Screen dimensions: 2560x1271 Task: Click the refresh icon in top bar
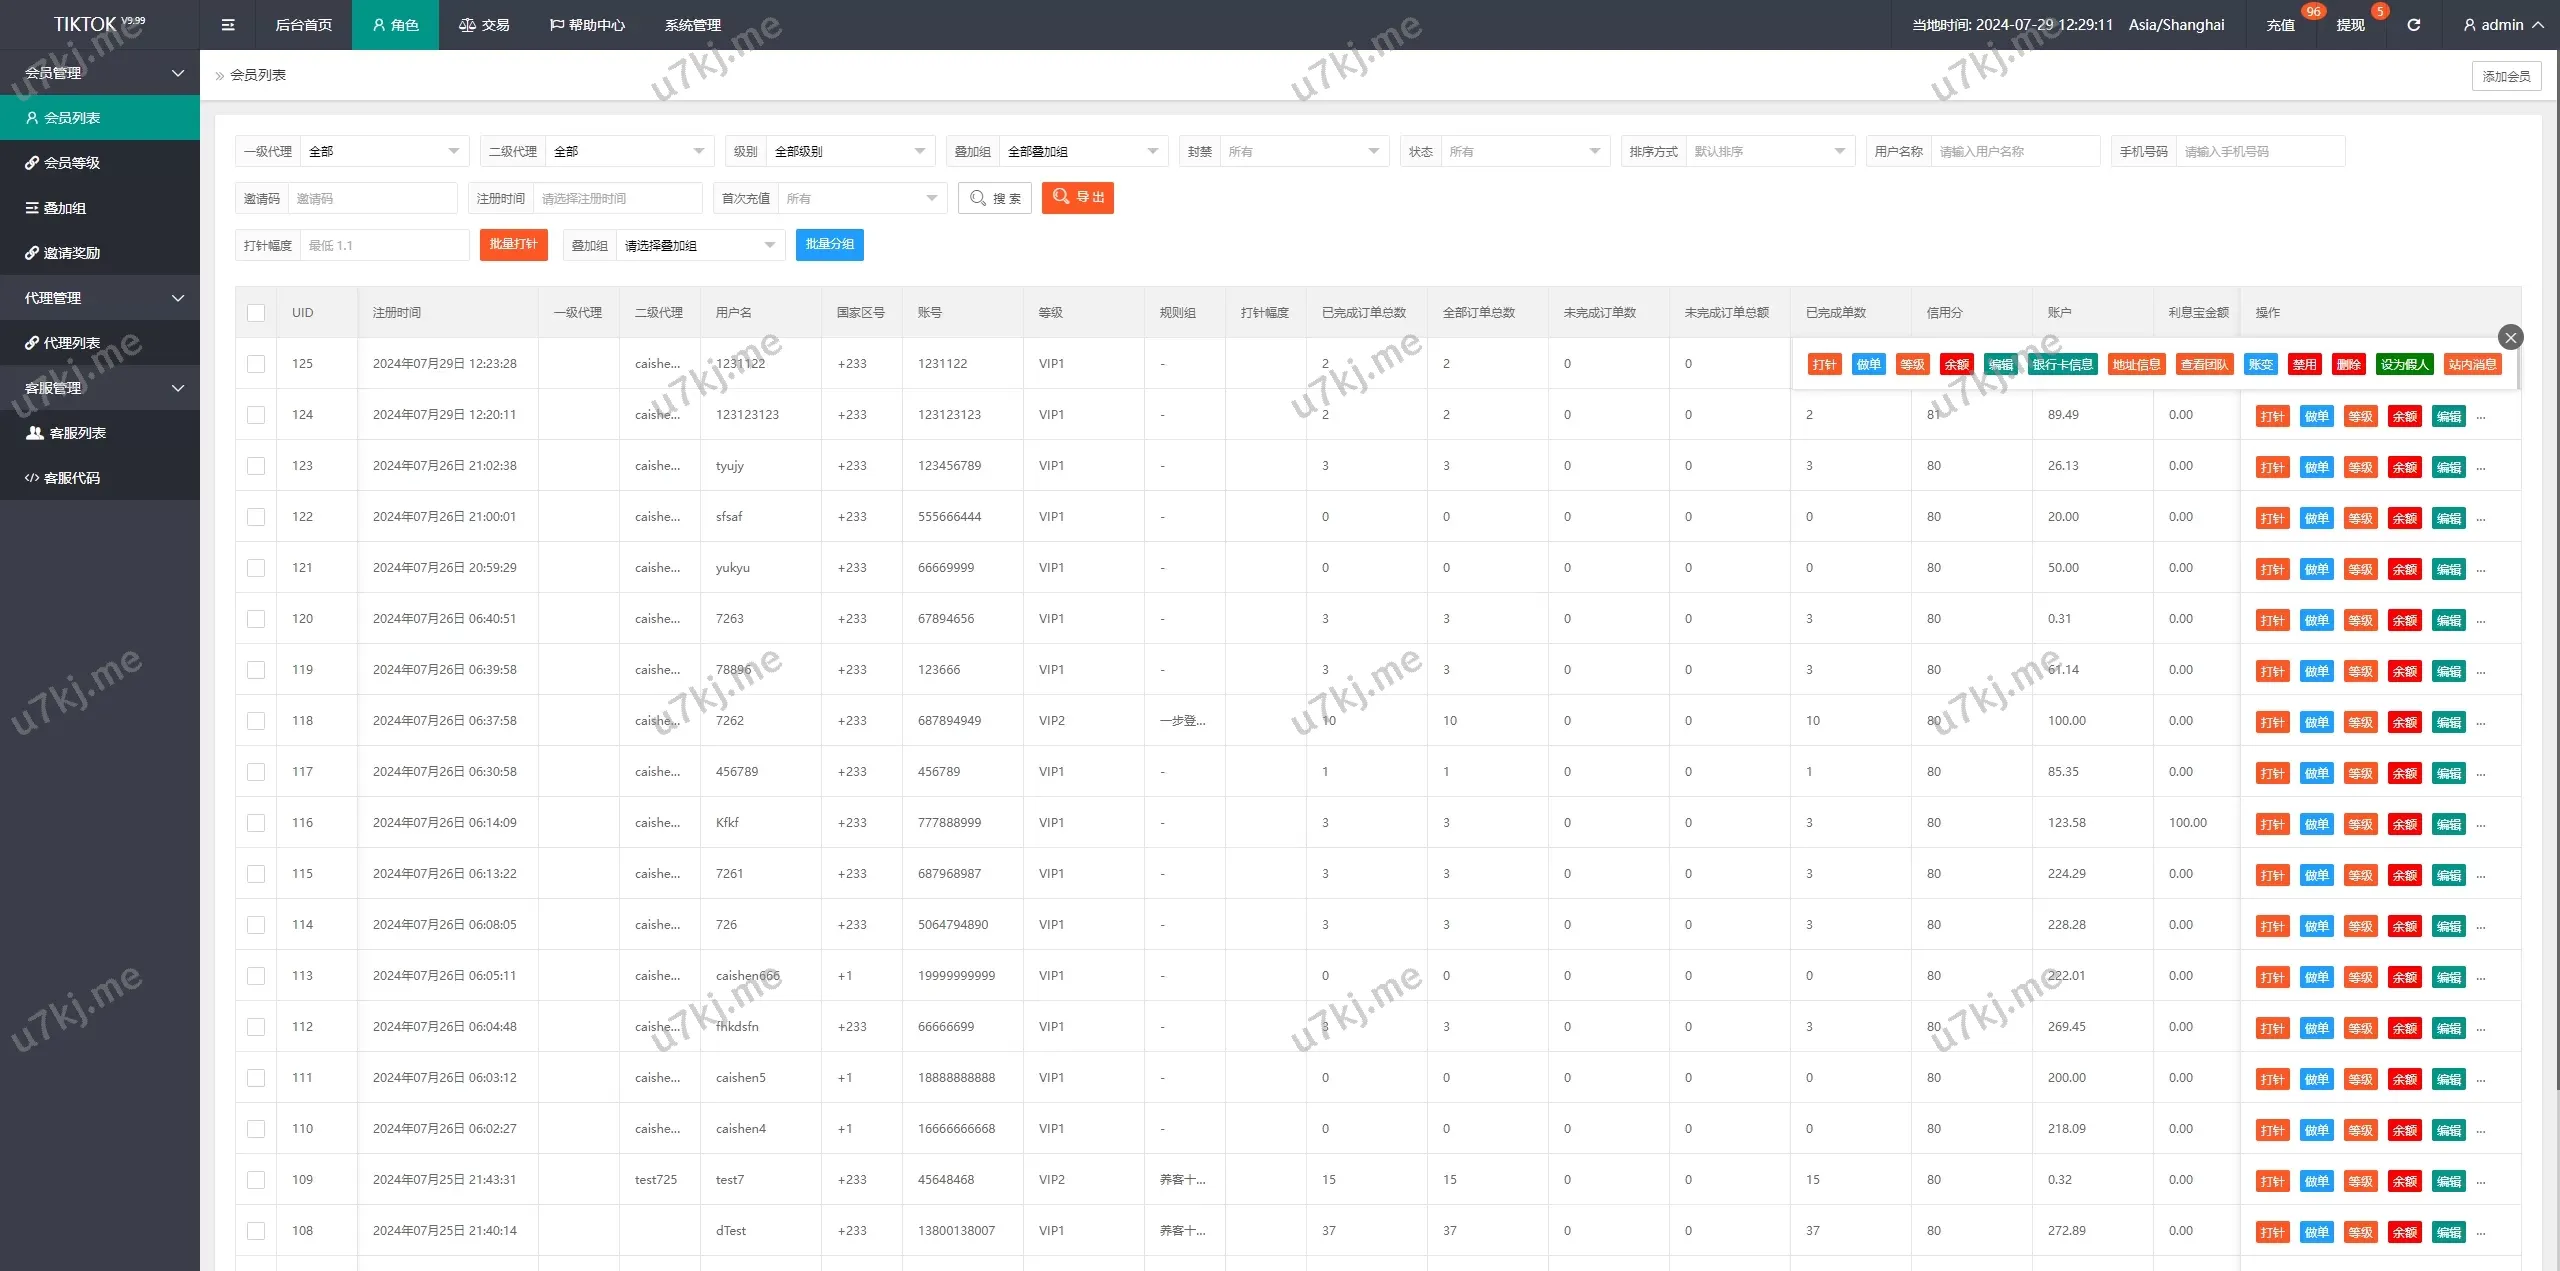[2413, 25]
